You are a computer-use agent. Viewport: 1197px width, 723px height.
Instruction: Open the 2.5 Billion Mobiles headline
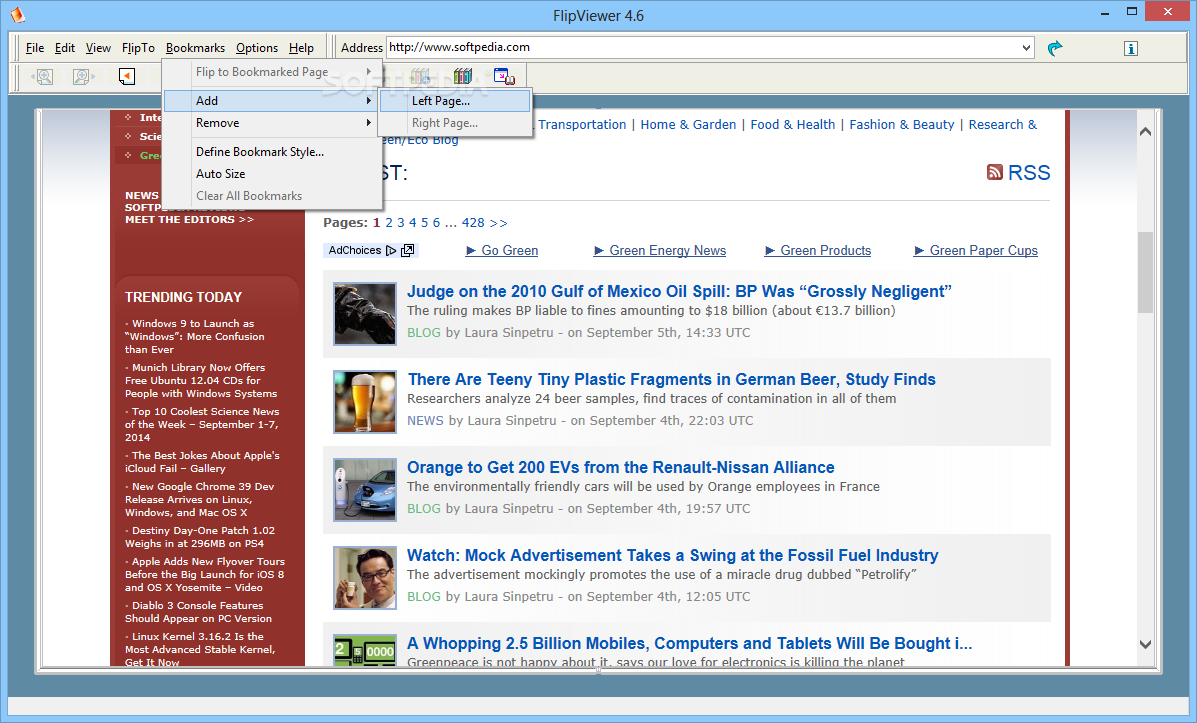point(689,644)
